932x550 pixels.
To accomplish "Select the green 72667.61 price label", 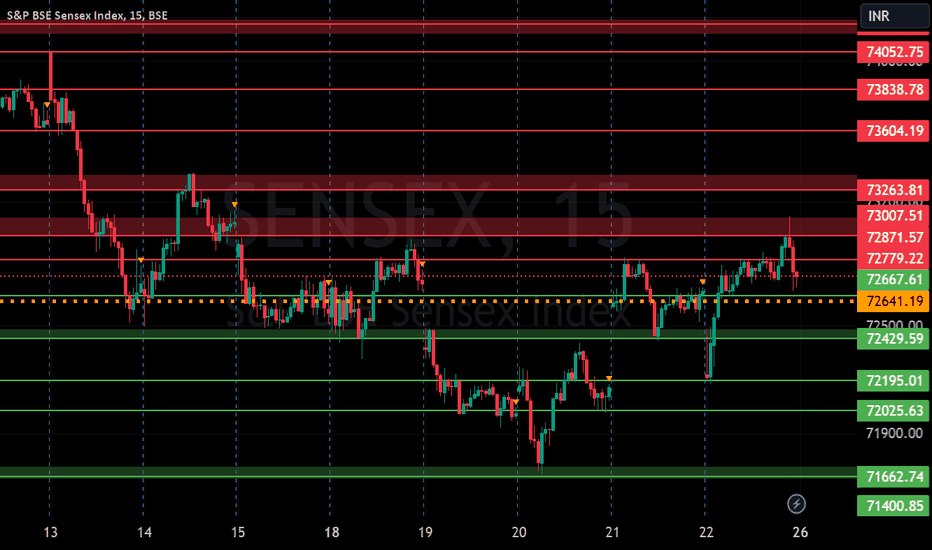I will (x=893, y=279).
